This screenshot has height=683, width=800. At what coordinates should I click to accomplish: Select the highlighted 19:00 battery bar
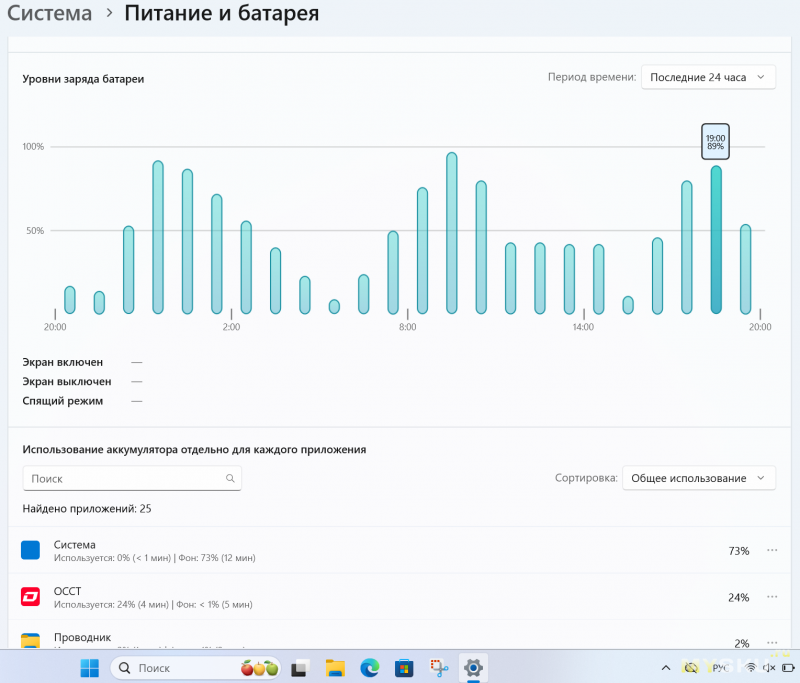pos(716,240)
